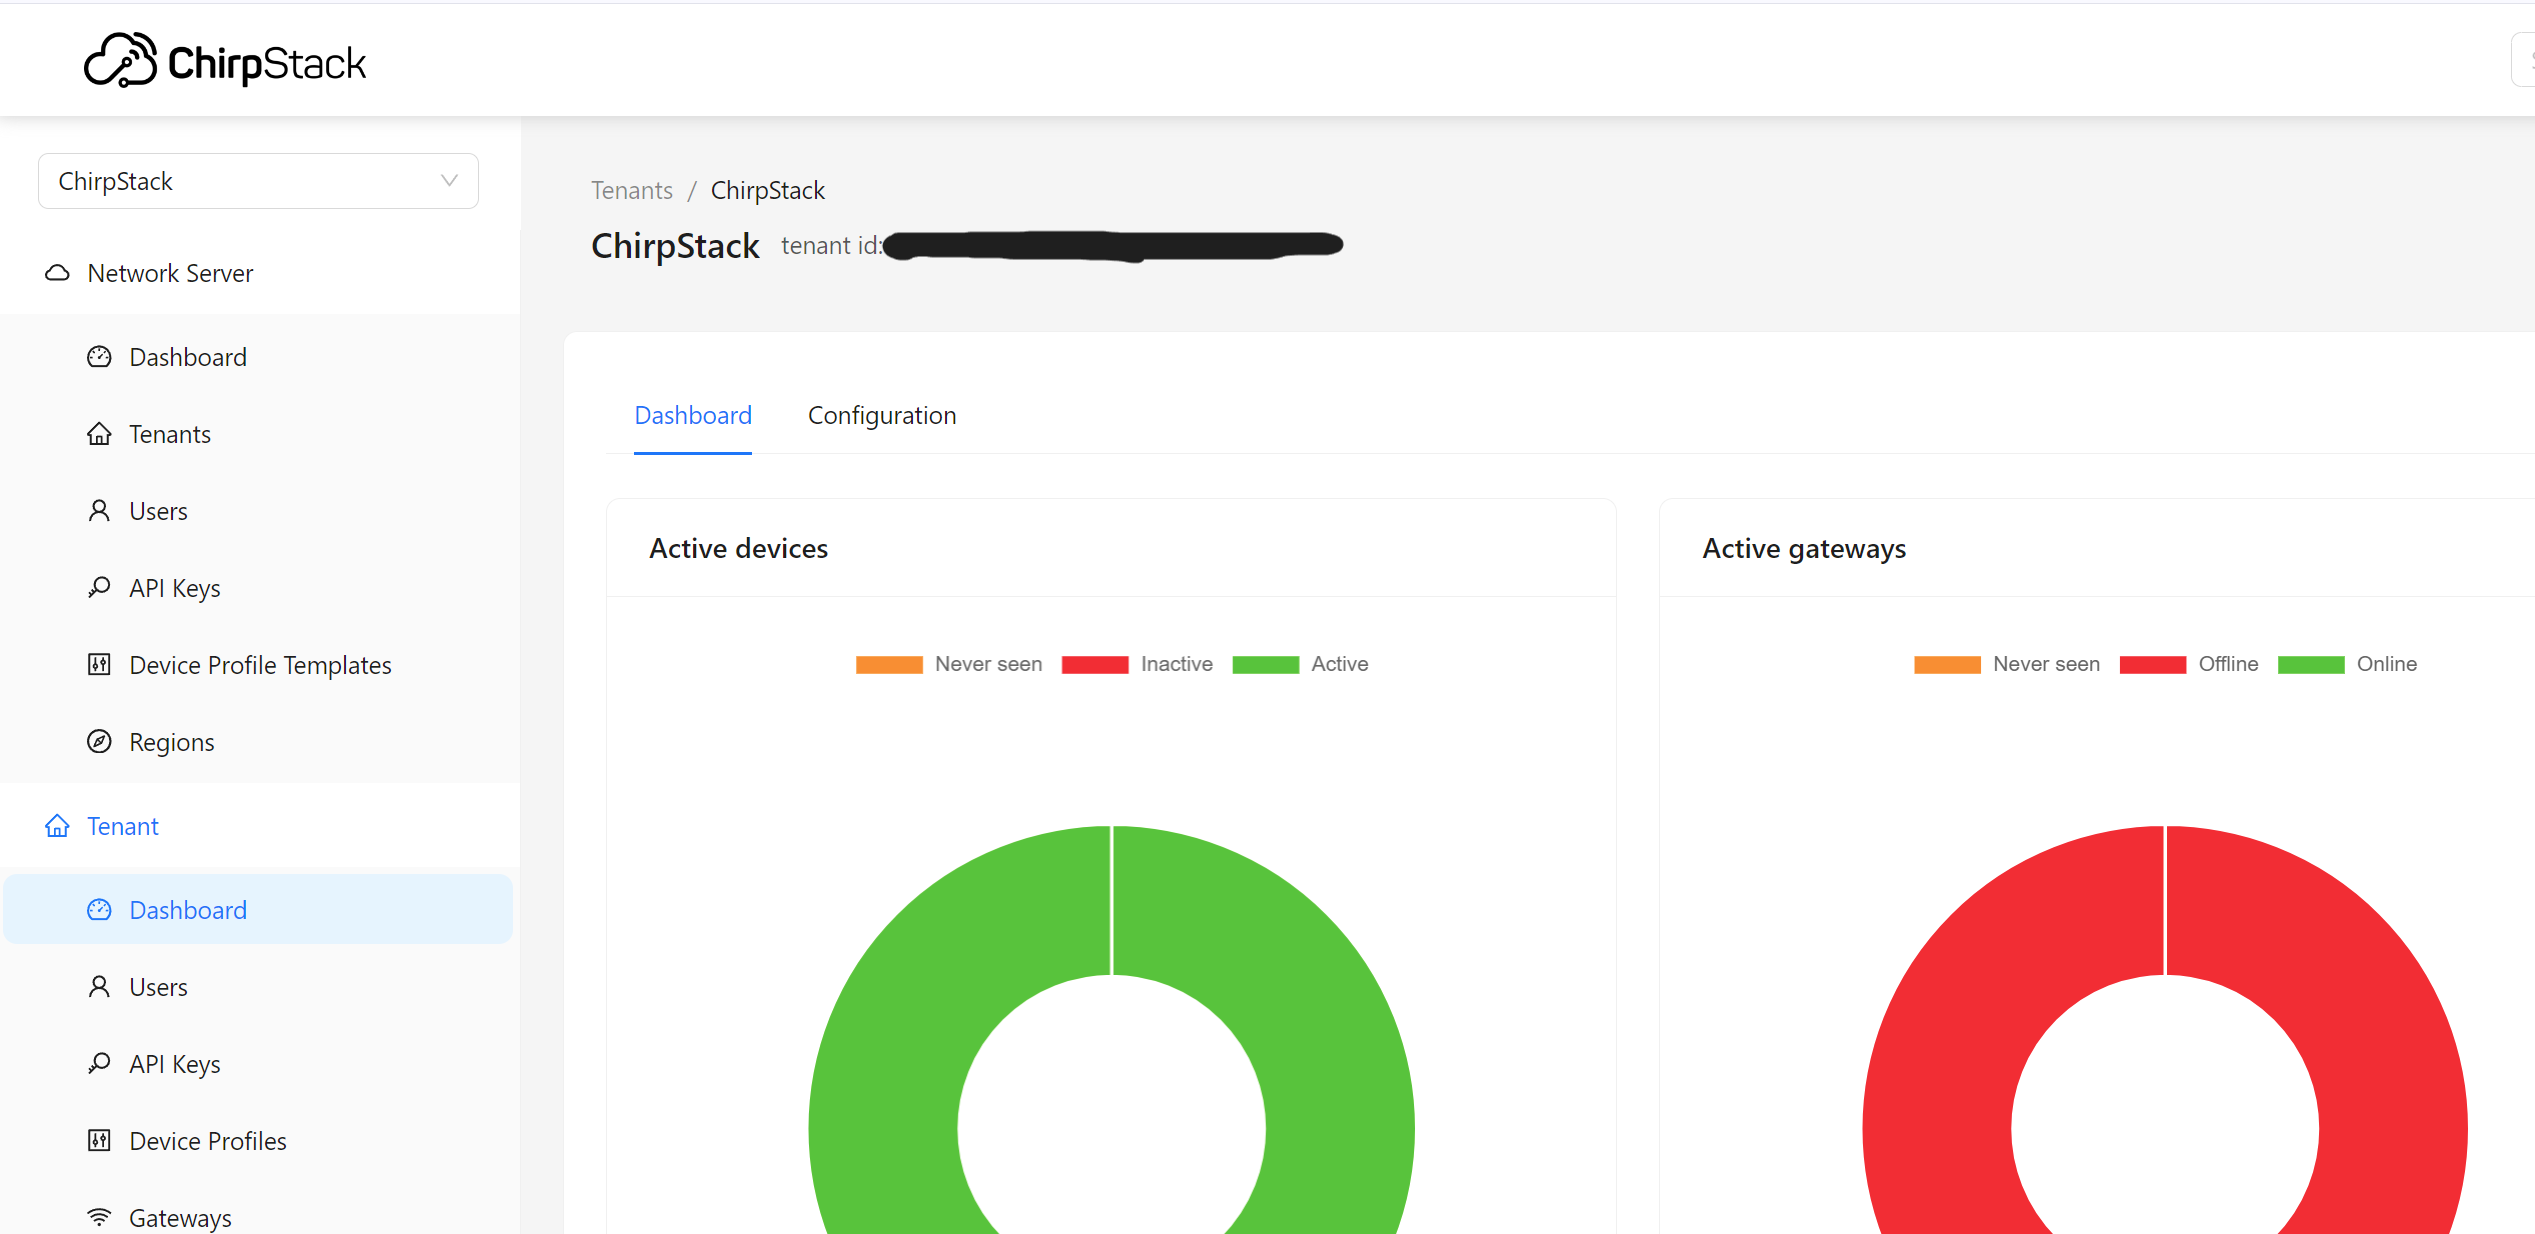Click the Tenant API Keys key icon

coord(99,1064)
